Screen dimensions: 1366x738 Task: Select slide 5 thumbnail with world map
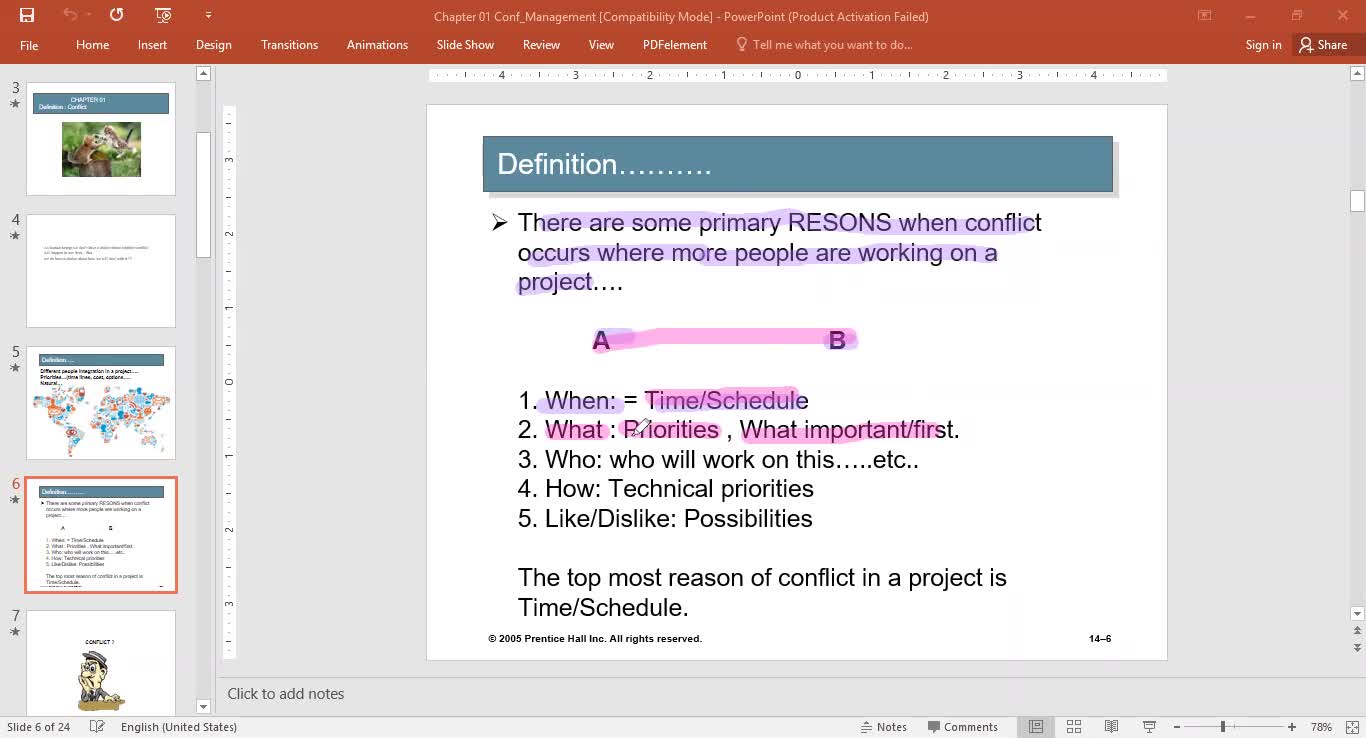101,403
